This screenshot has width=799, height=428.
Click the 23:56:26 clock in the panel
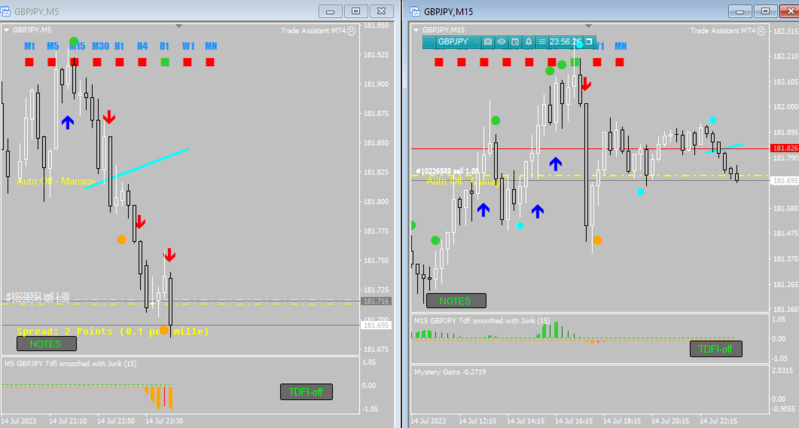coord(565,42)
